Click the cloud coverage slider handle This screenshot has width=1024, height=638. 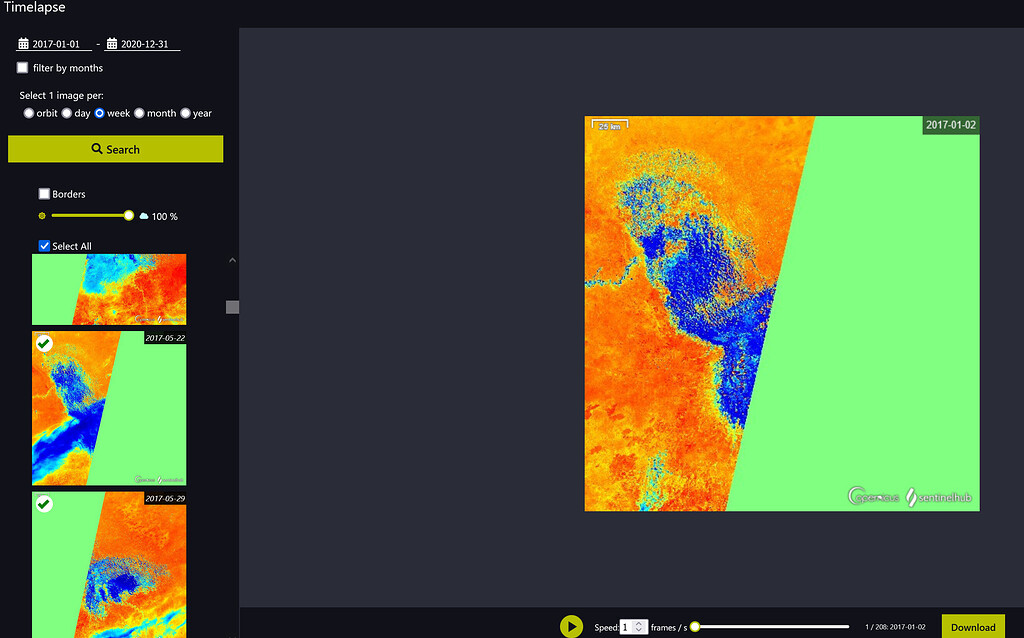pyautogui.click(x=129, y=215)
